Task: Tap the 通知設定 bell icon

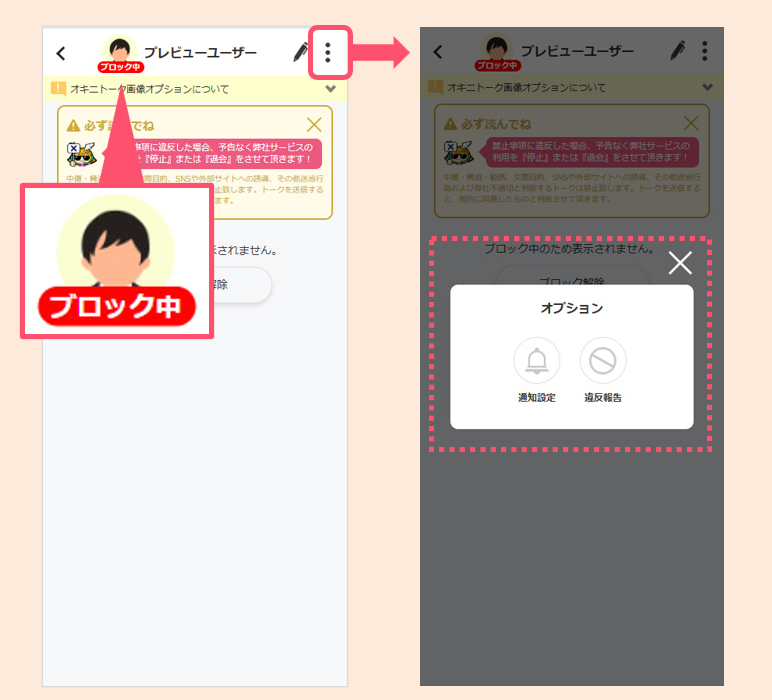Action: click(x=537, y=361)
